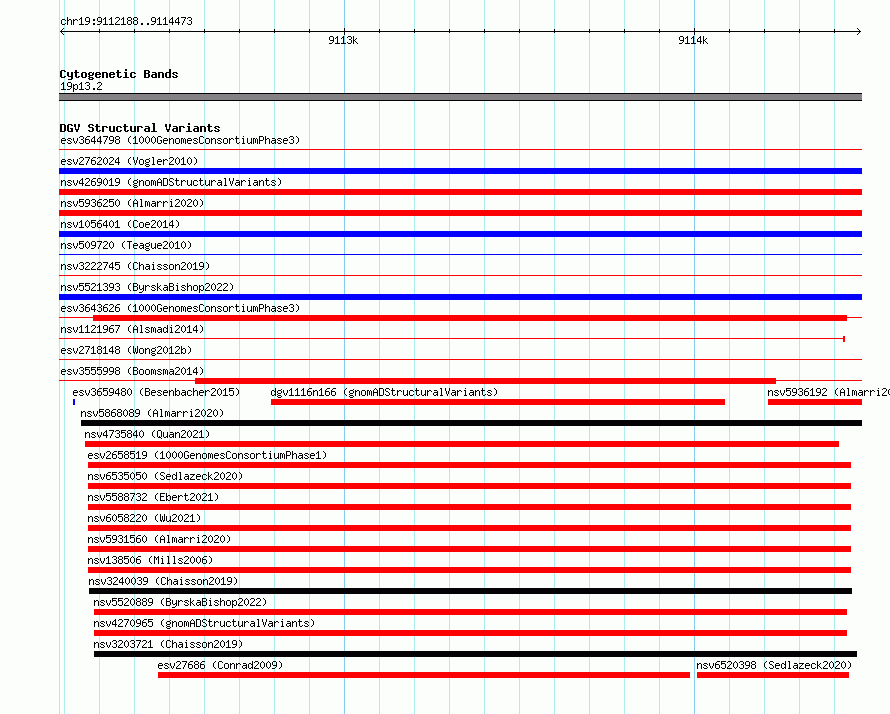Select the nsv509720 Teague2010 label

click(x=126, y=245)
